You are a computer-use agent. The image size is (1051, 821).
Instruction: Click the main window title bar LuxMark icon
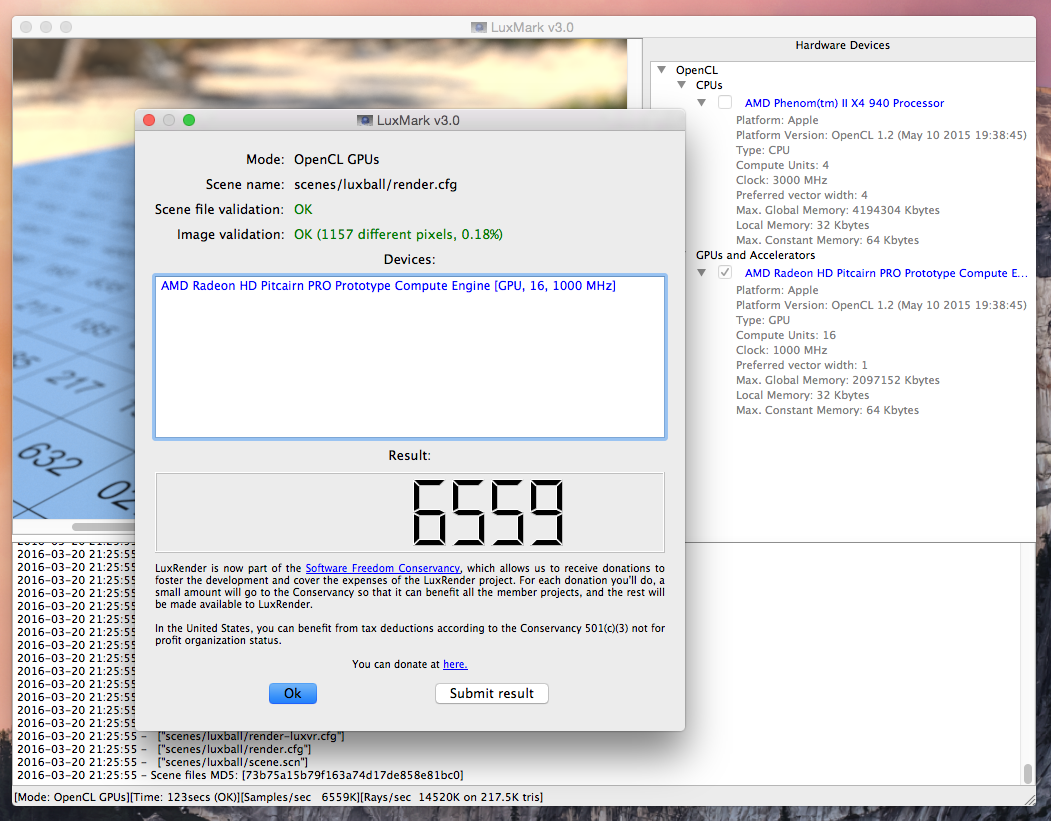click(479, 27)
